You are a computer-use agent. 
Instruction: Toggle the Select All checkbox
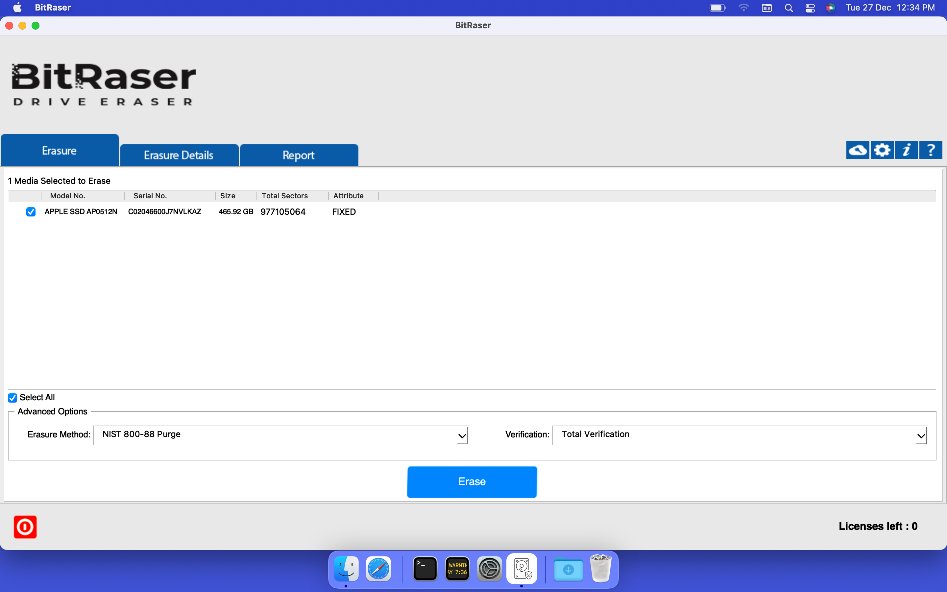[12, 397]
